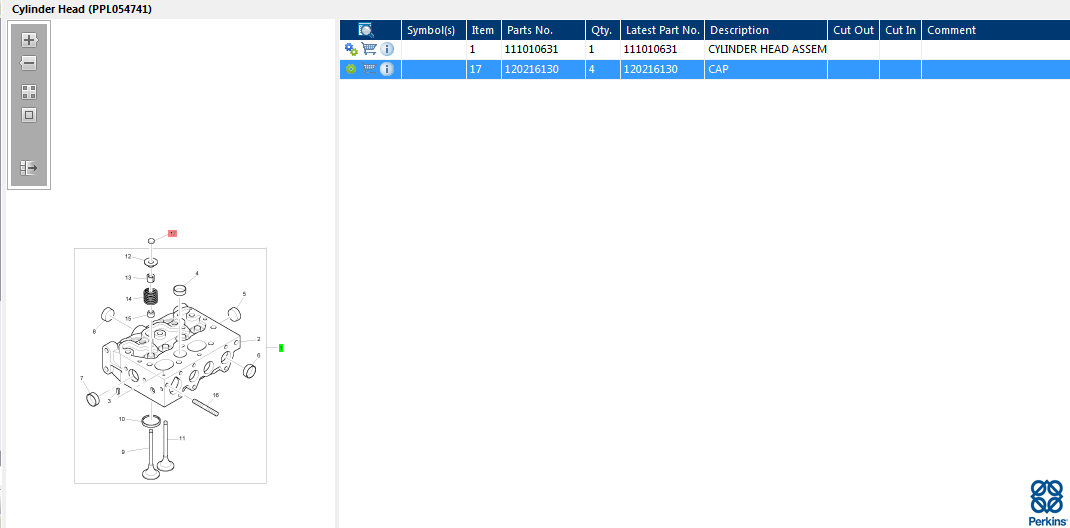1070x528 pixels.
Task: Zoom in on the parts diagram
Action: [29, 40]
